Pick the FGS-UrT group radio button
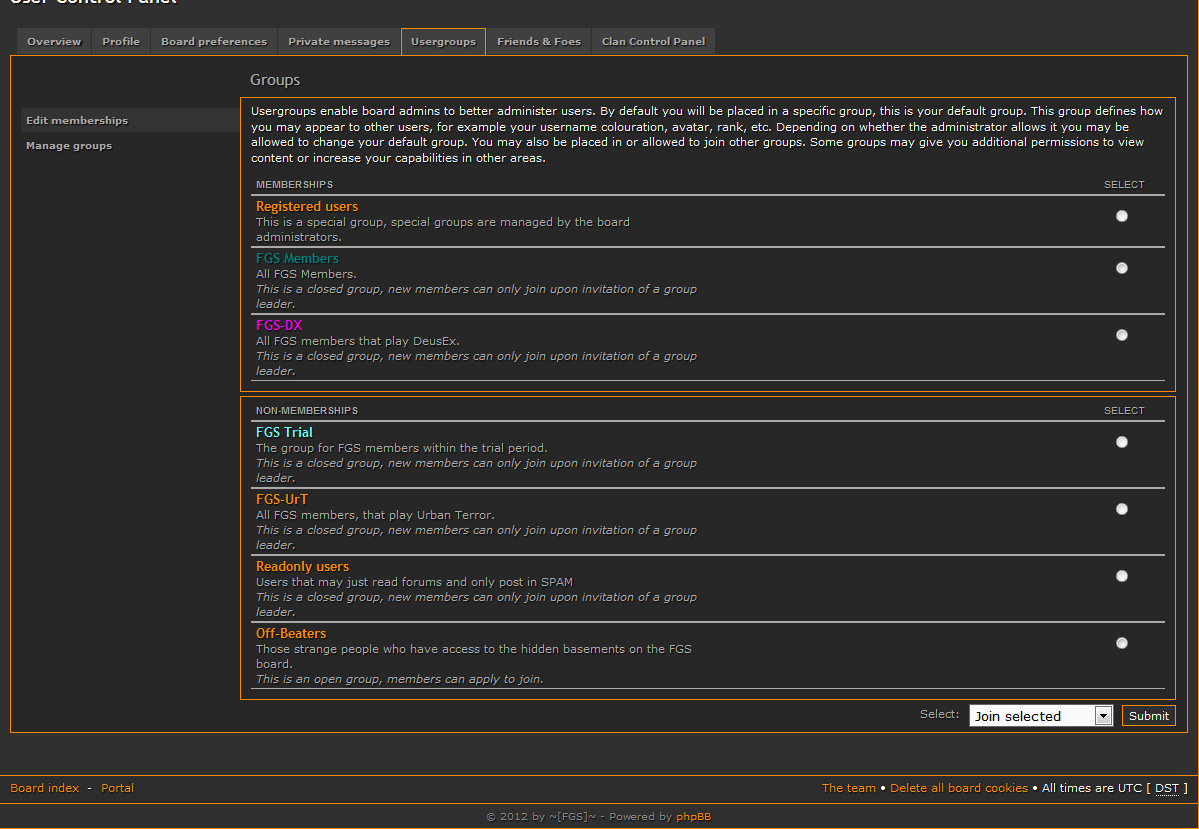1199x829 pixels. pyautogui.click(x=1121, y=509)
